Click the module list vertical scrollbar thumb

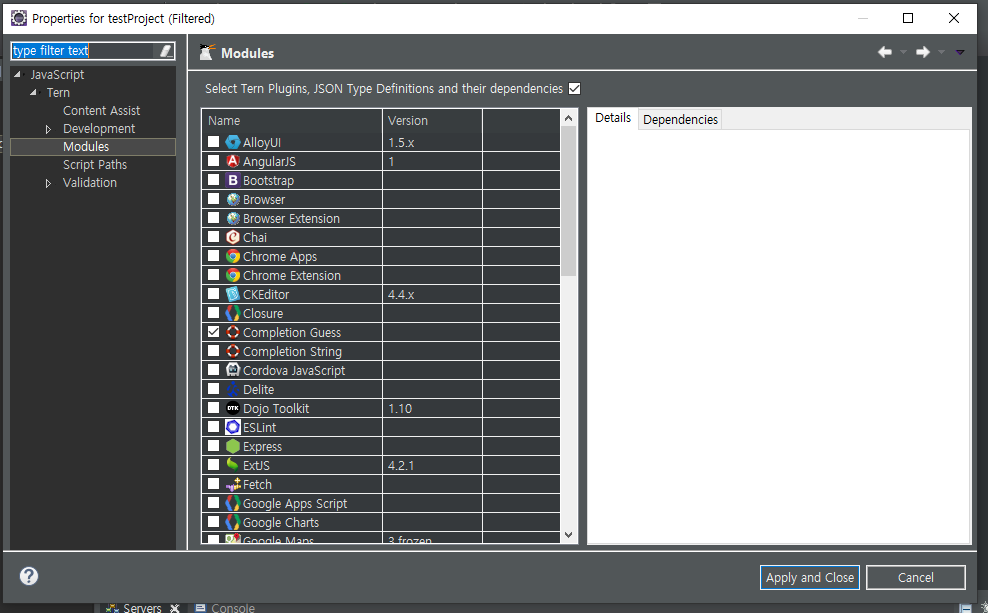tap(568, 202)
